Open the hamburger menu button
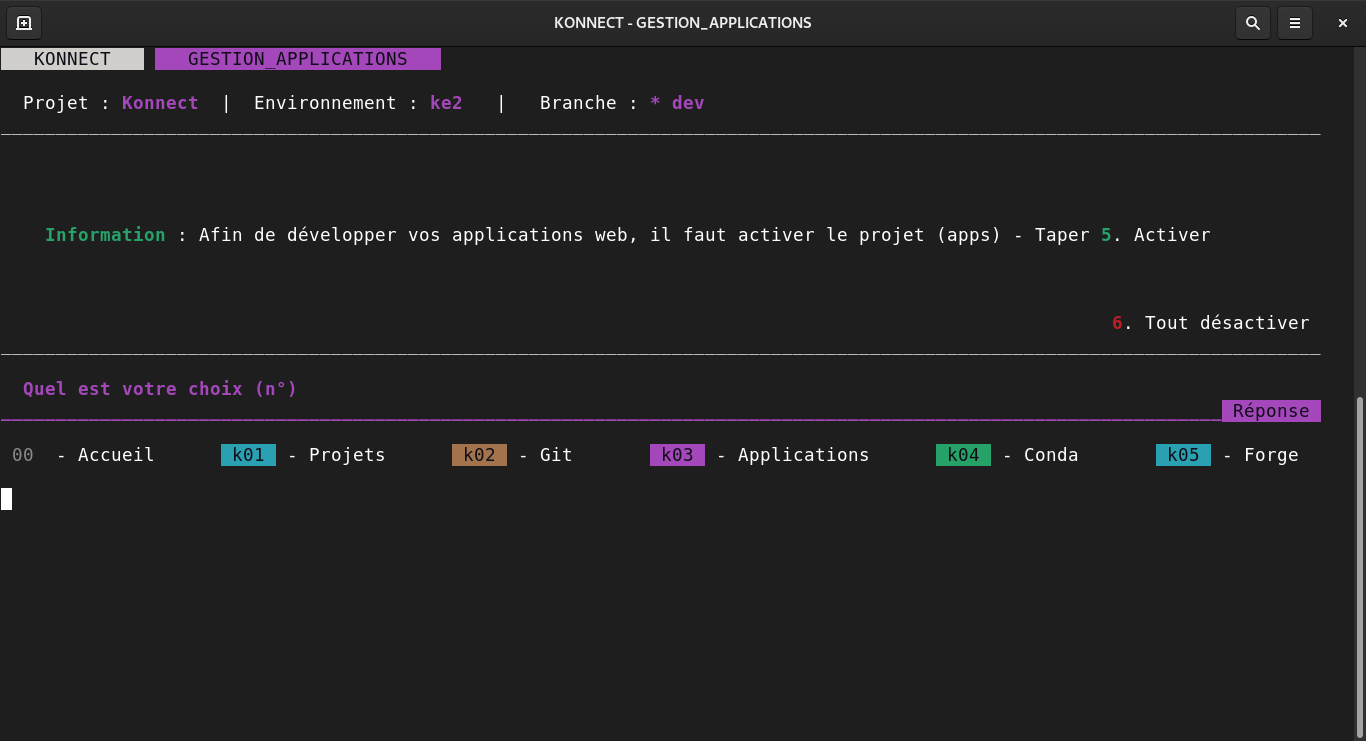Image resolution: width=1366 pixels, height=741 pixels. tap(1295, 23)
